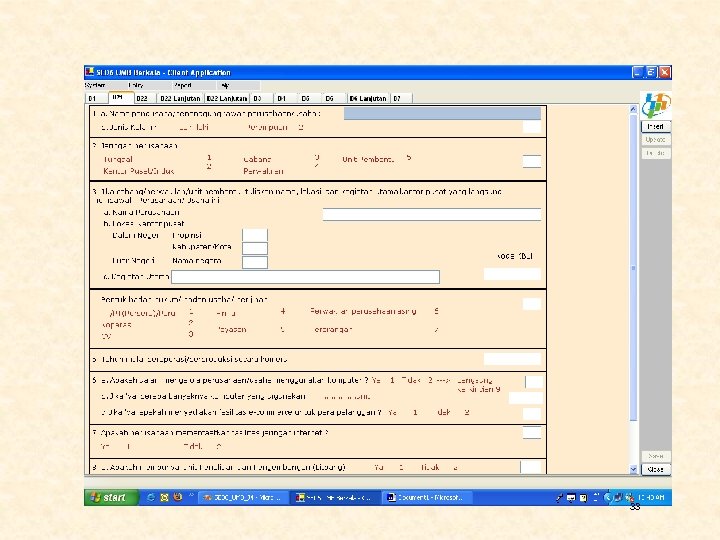Click the Update button

tap(655, 140)
